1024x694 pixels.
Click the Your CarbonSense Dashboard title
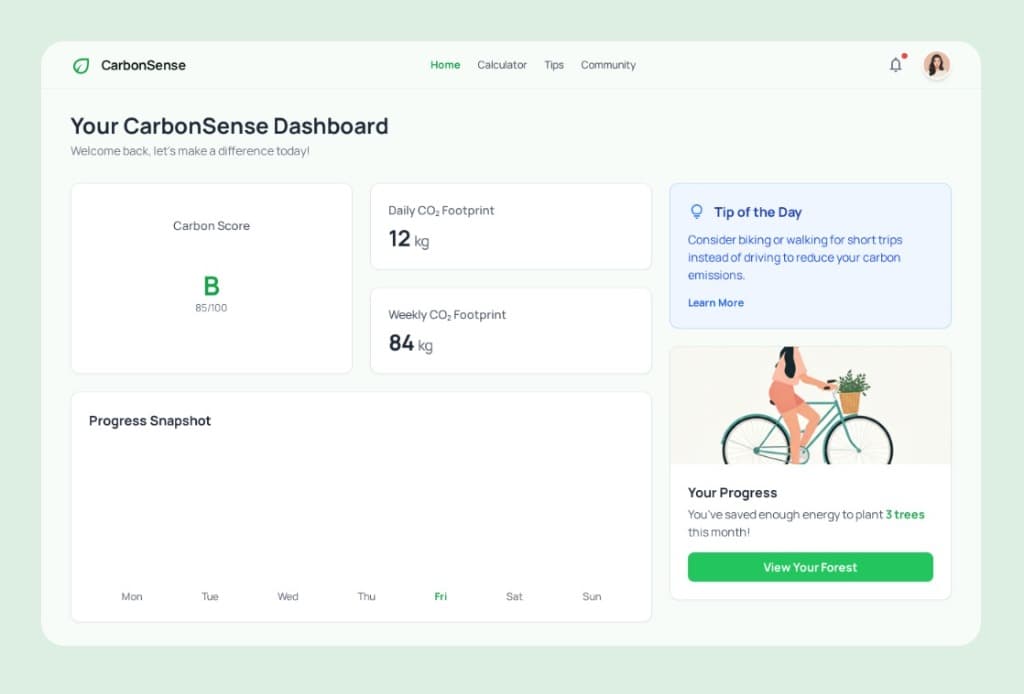pos(229,125)
